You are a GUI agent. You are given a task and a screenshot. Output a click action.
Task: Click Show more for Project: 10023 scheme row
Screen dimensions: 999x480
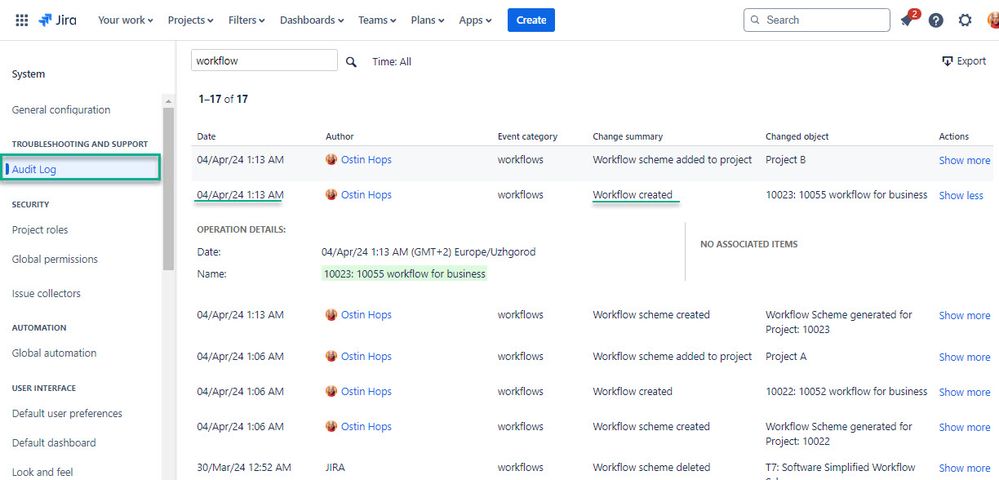[965, 315]
